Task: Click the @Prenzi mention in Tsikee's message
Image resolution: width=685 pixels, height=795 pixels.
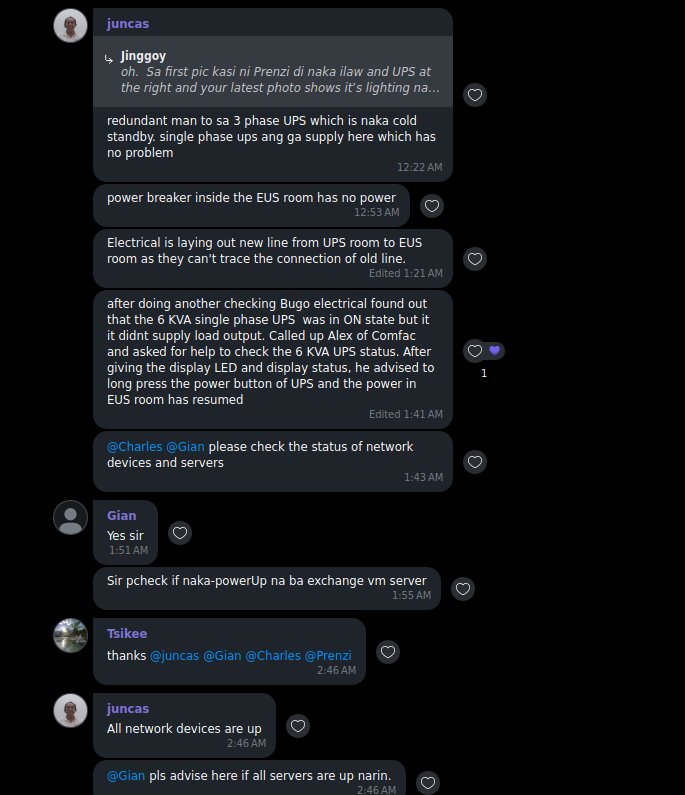Action: 328,656
